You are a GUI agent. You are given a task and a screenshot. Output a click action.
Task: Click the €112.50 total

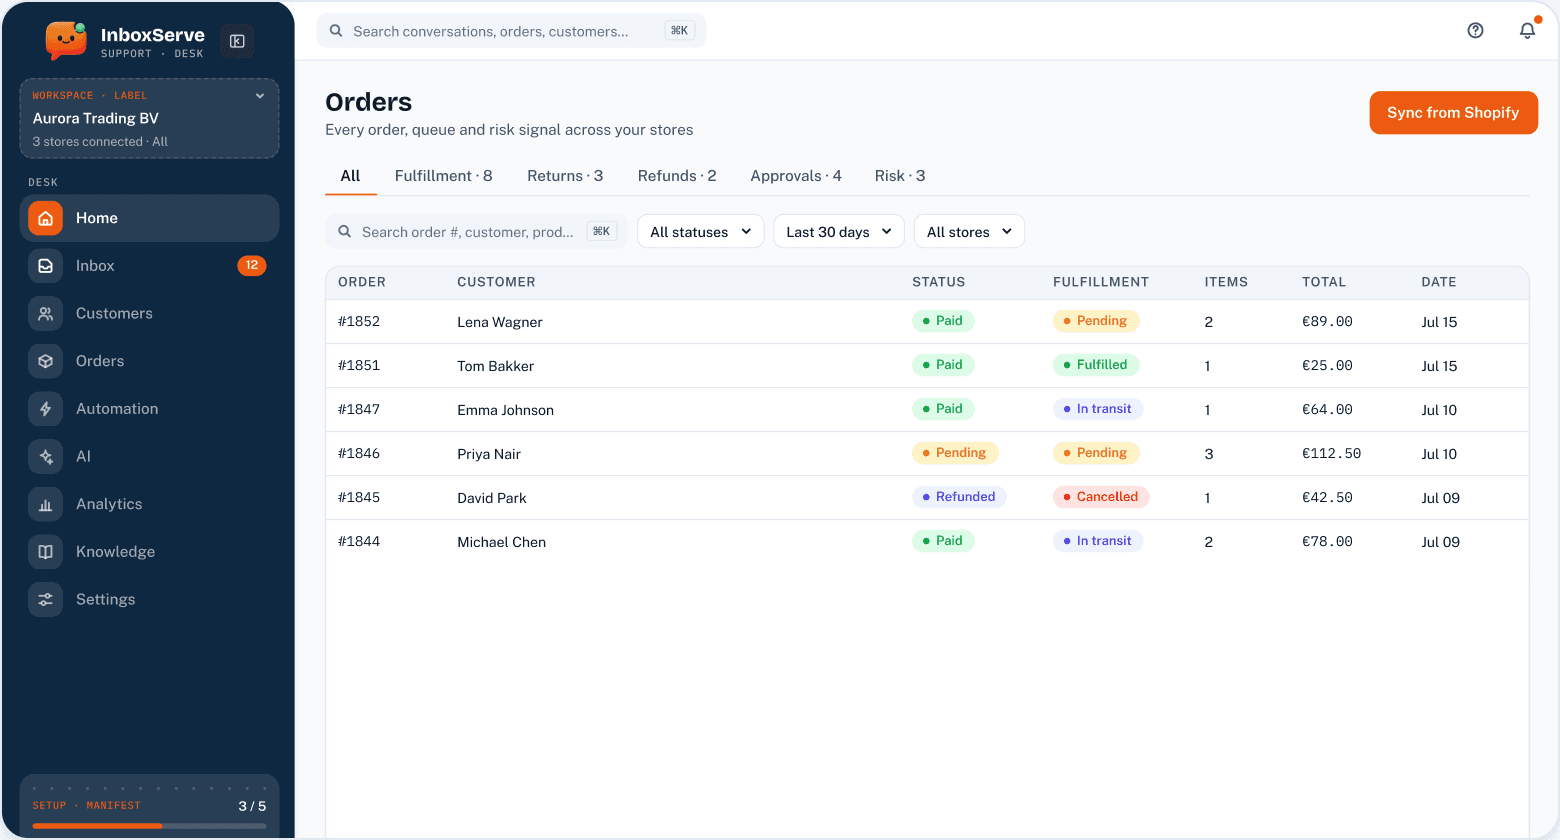coord(1331,454)
